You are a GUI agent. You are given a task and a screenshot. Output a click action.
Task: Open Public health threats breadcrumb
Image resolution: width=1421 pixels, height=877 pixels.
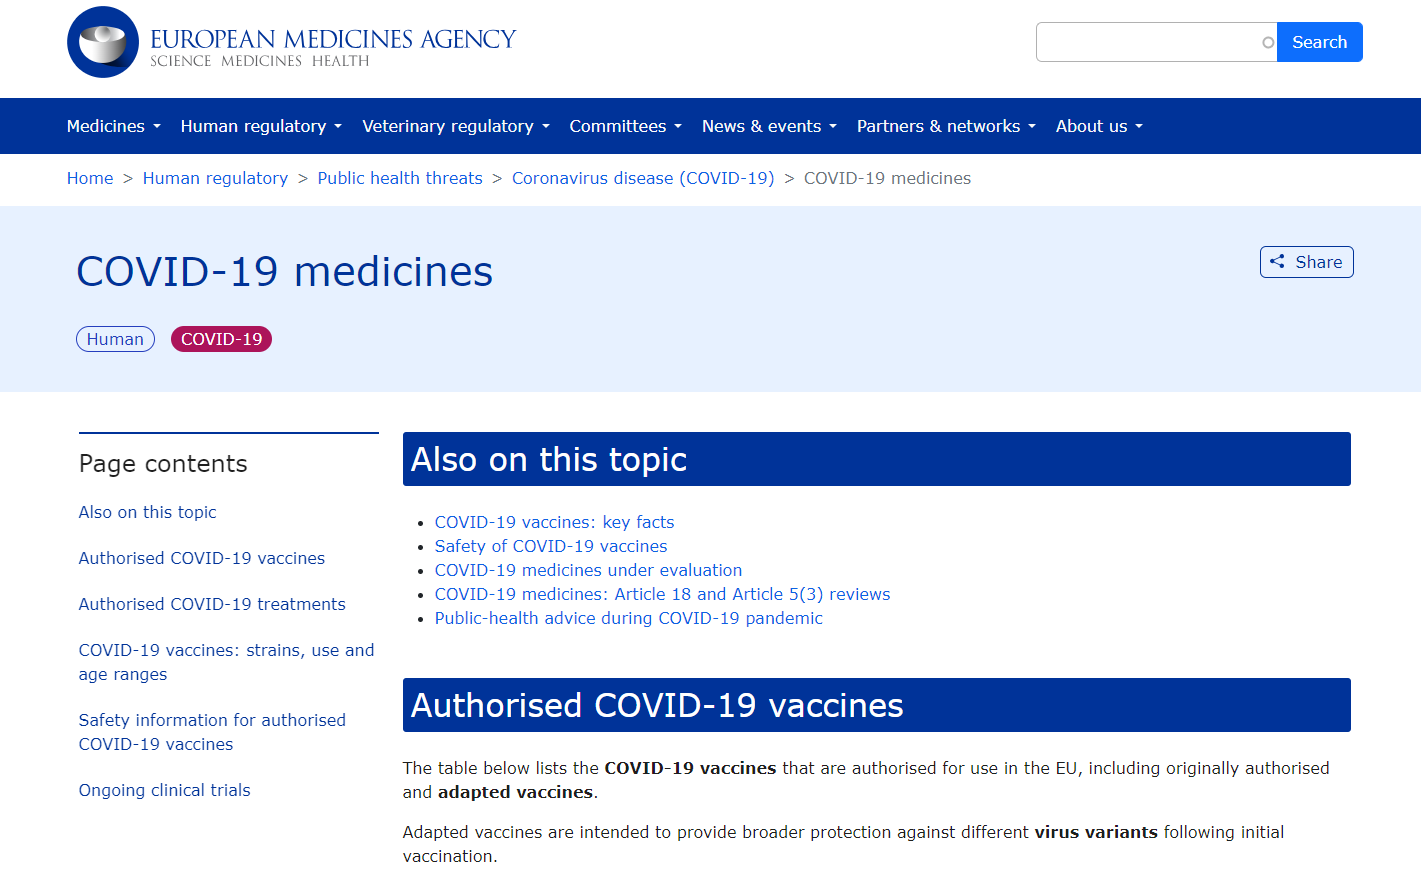(x=400, y=178)
